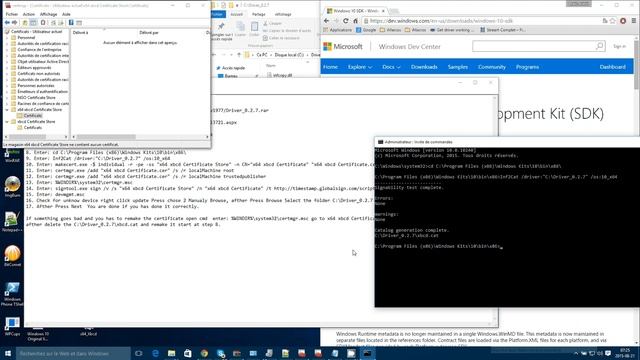
Task: Click the Sign in link on Dev Center
Action: coord(619,47)
